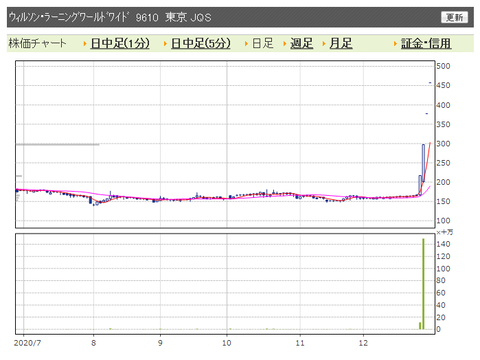This screenshot has height=360, width=480.
Task: Click the orange arrow before 日足
Action: point(246,44)
